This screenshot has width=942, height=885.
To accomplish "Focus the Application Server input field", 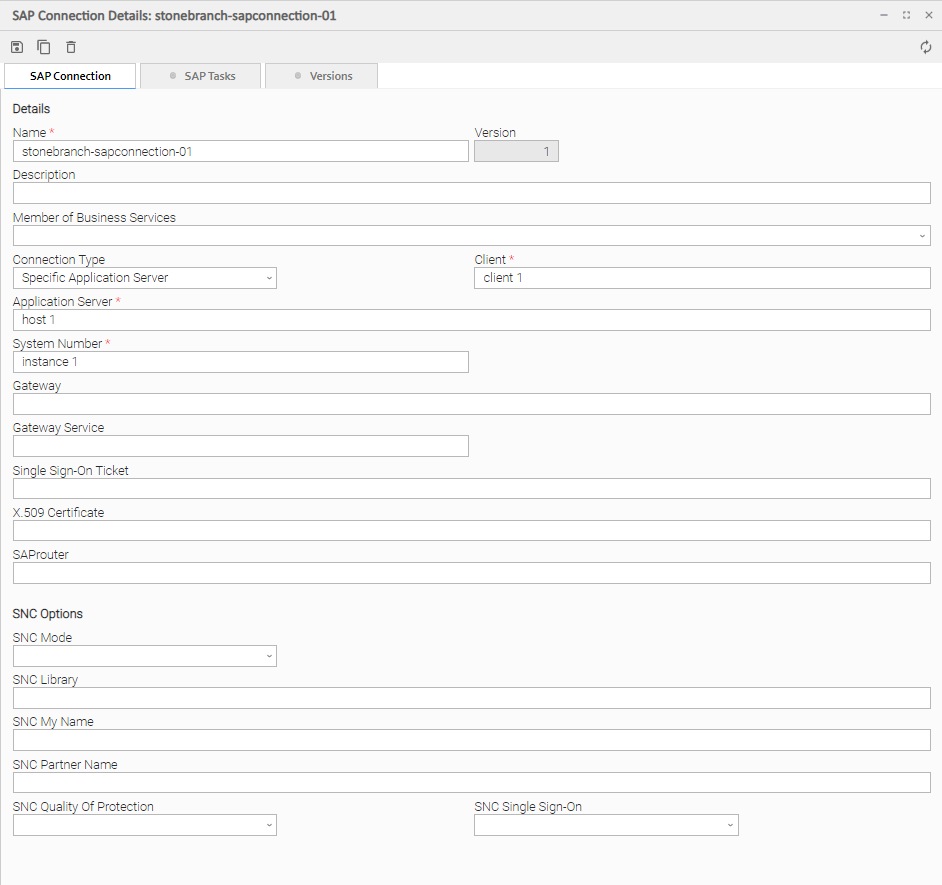I will point(471,320).
